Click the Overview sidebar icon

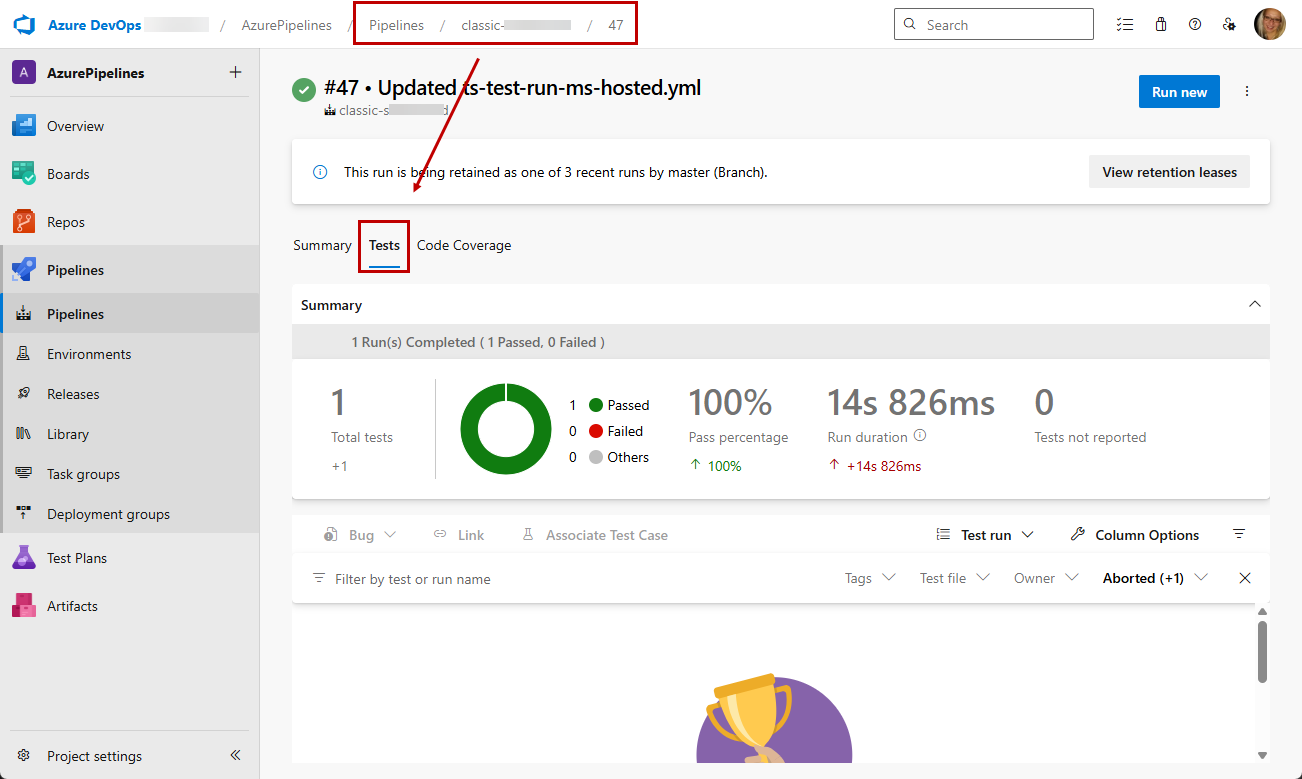[x=24, y=126]
